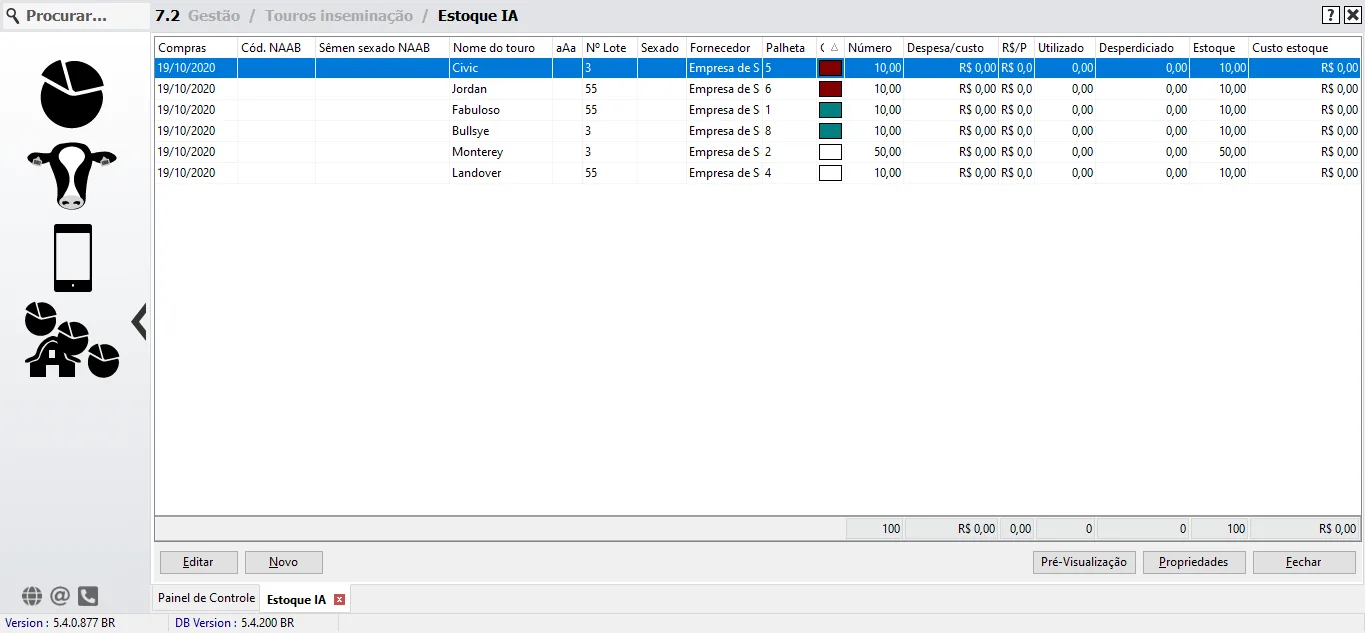Open Propriedades button
The height and width of the screenshot is (633, 1365).
click(x=1193, y=562)
